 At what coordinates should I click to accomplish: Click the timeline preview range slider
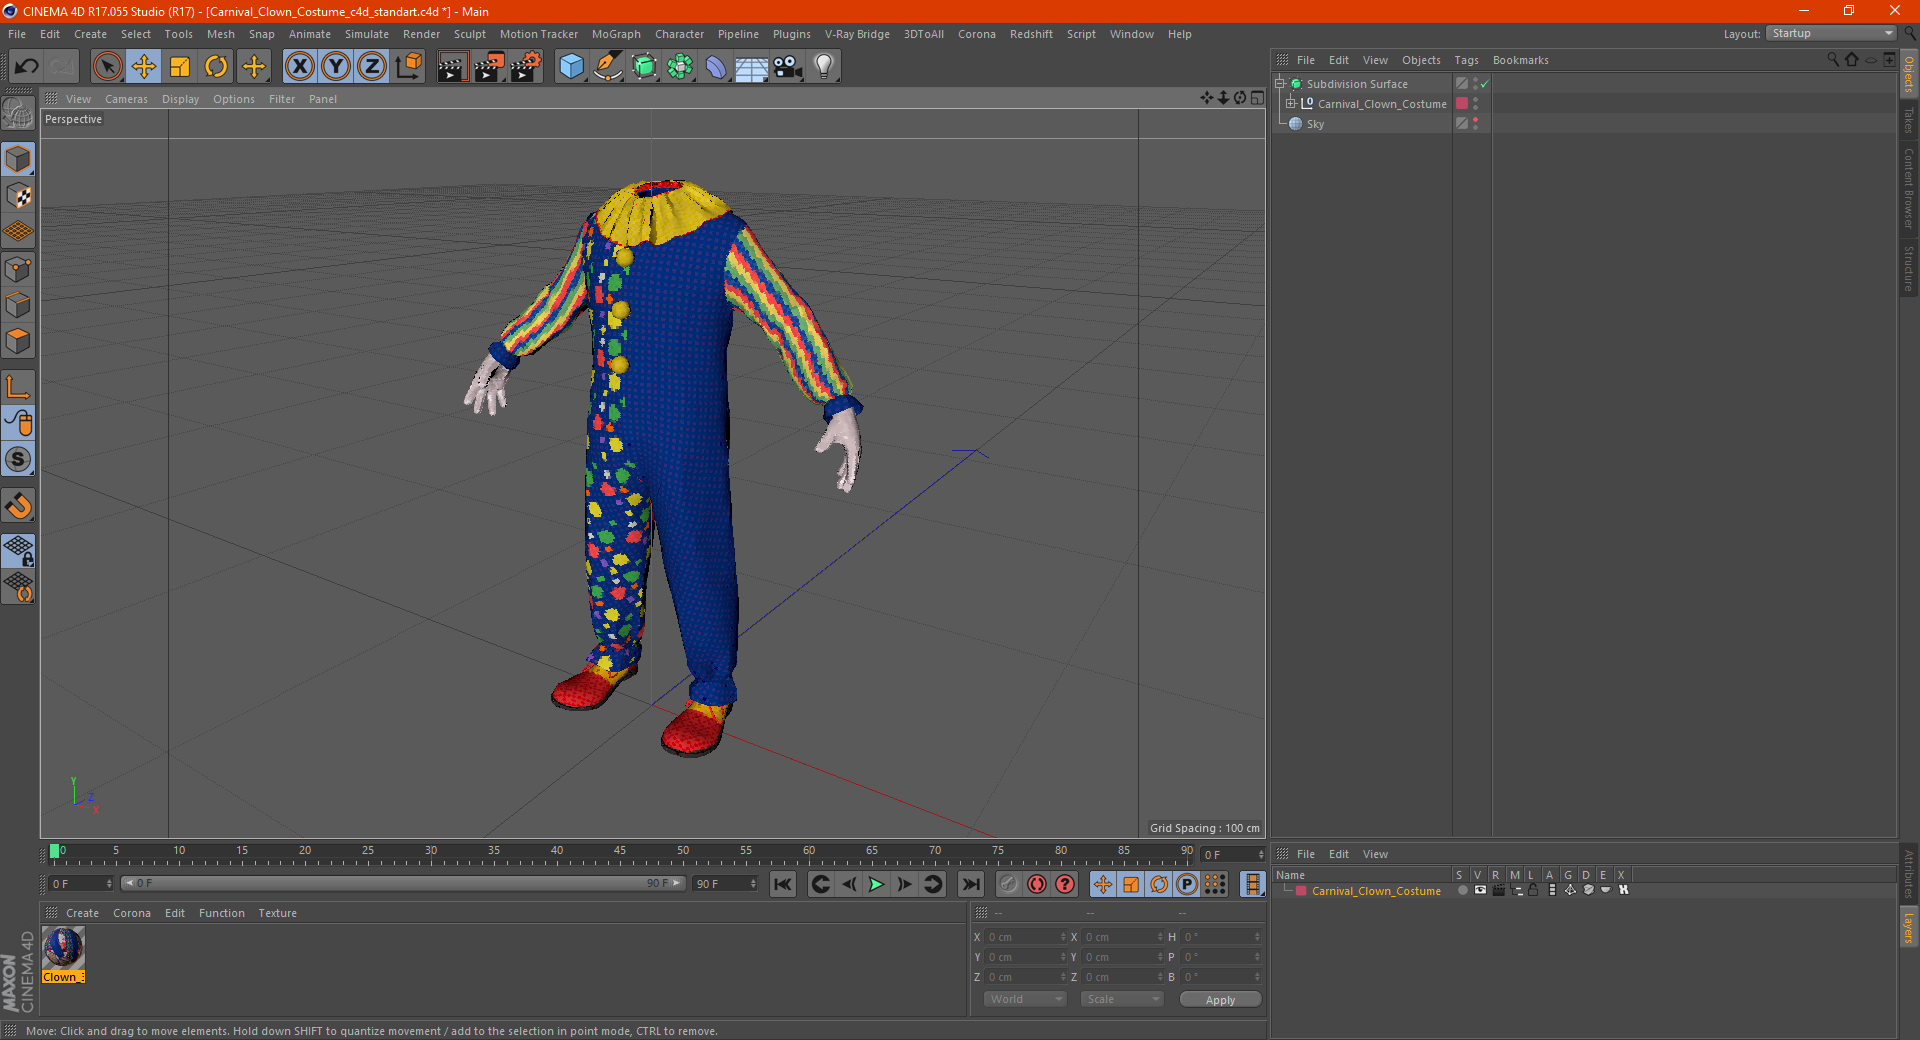[x=402, y=884]
